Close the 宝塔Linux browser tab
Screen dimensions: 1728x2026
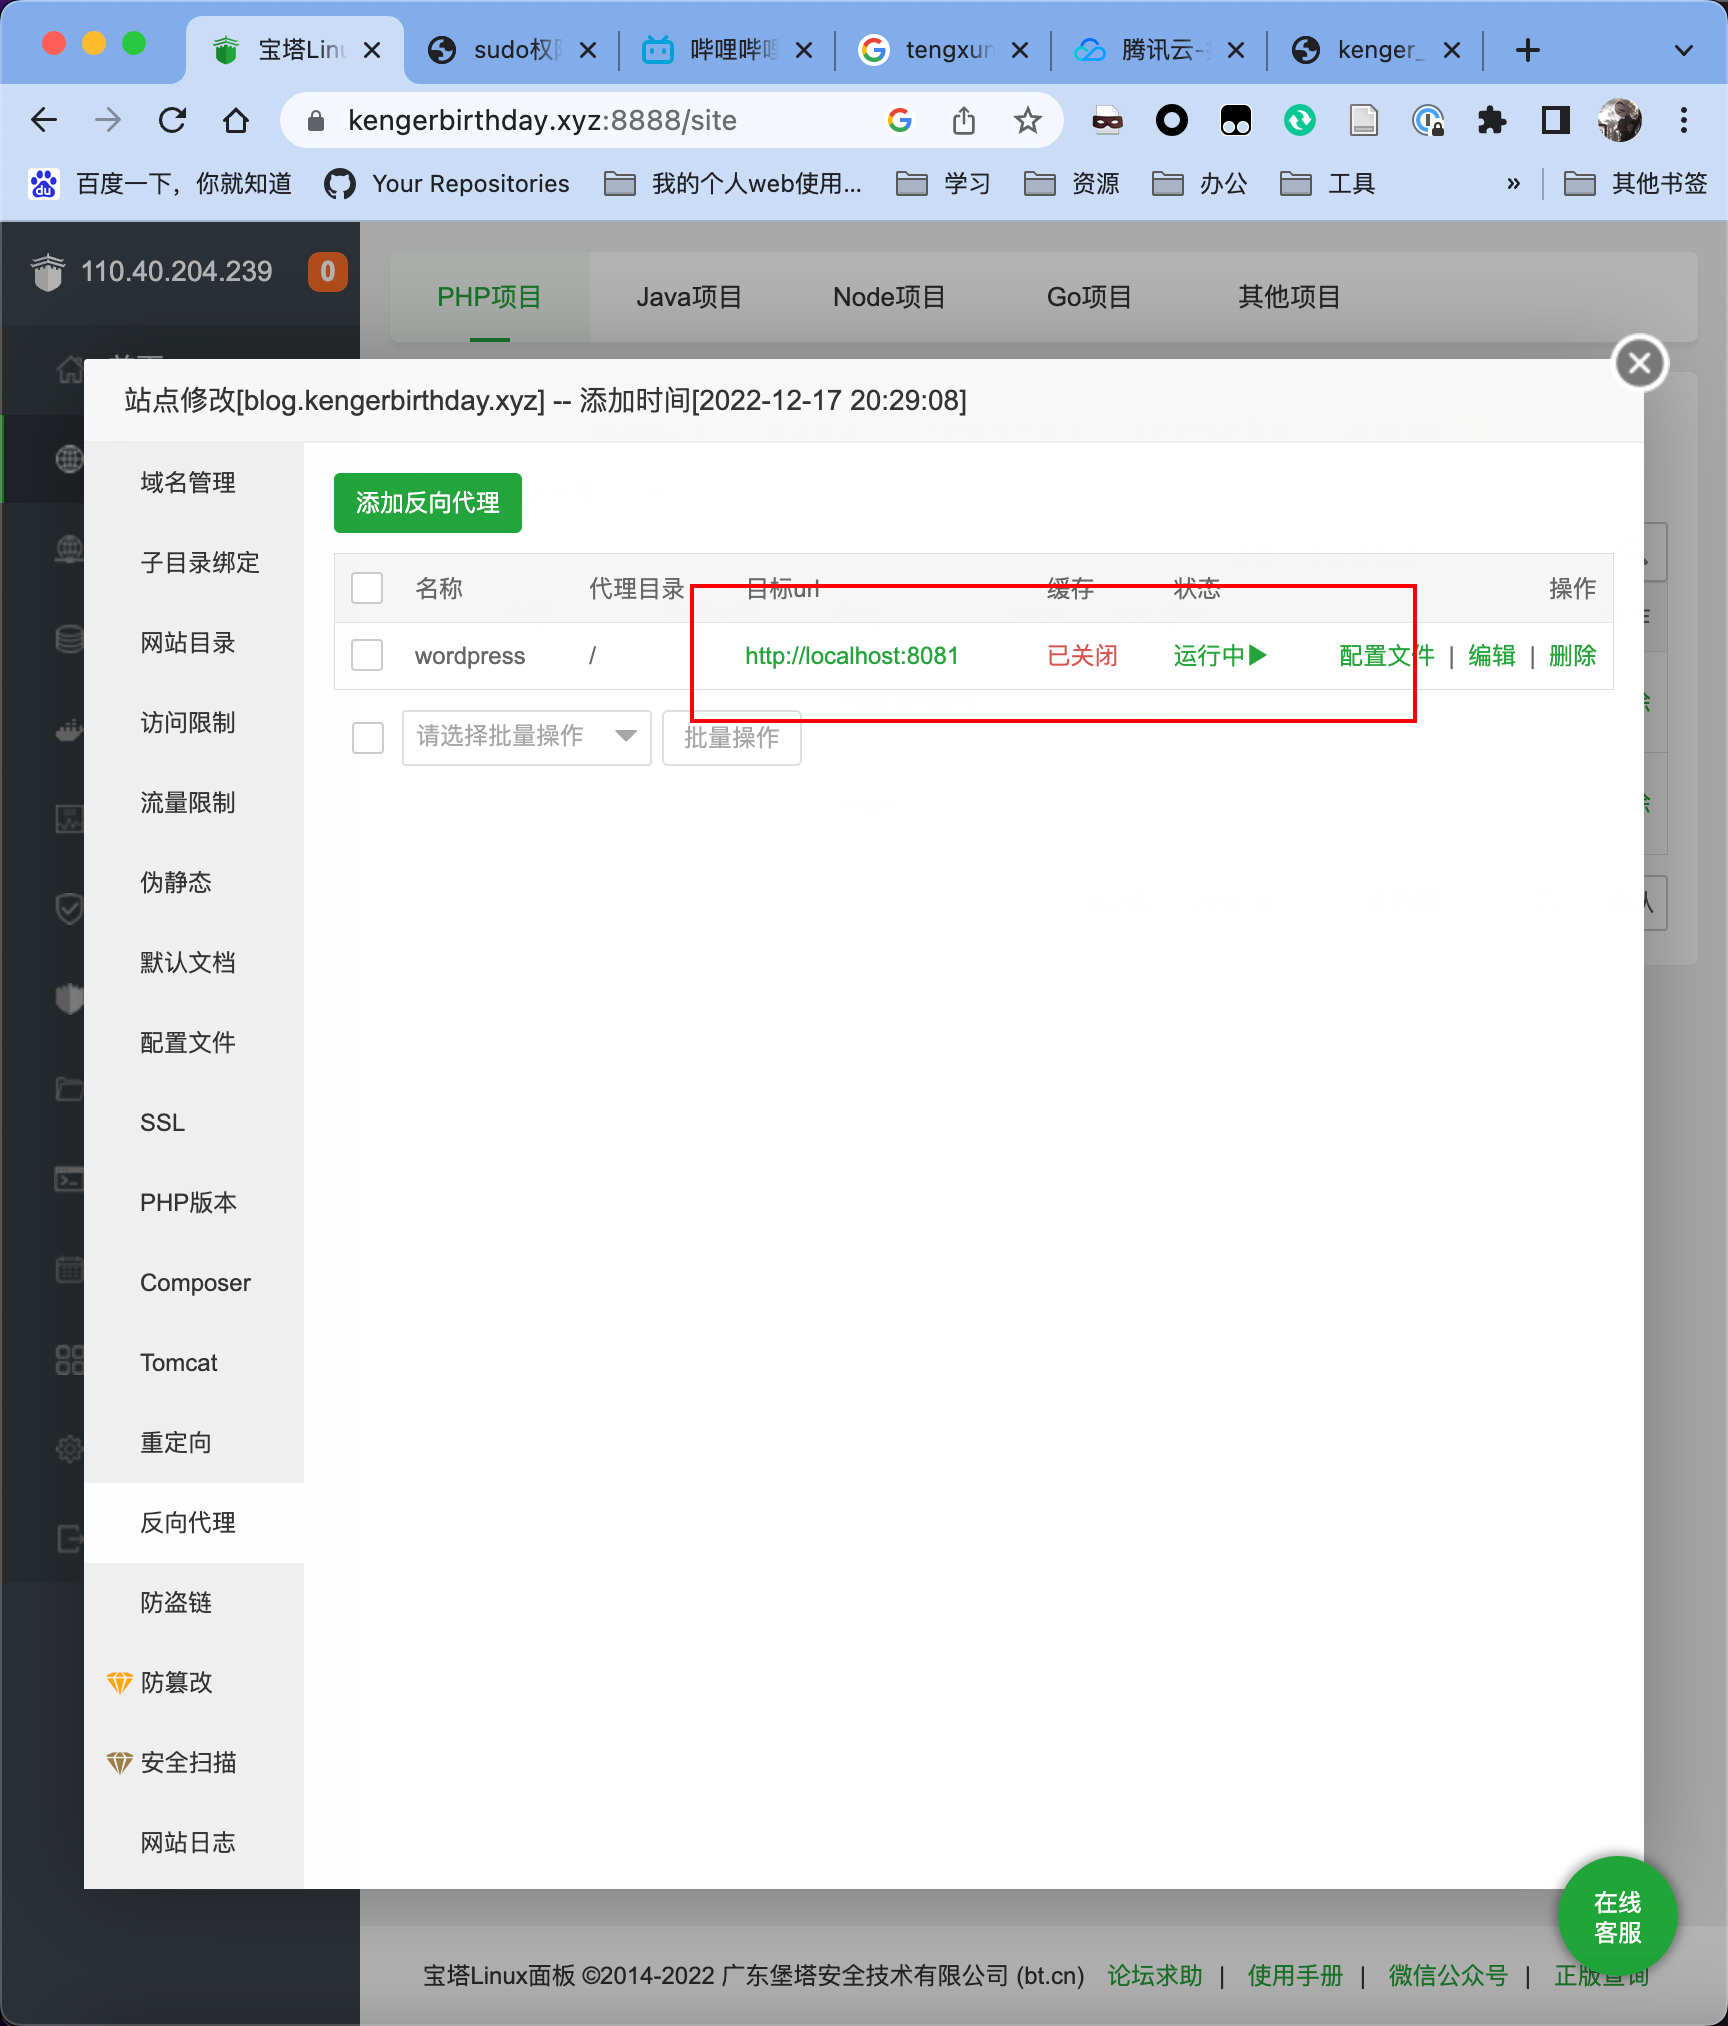(x=372, y=50)
